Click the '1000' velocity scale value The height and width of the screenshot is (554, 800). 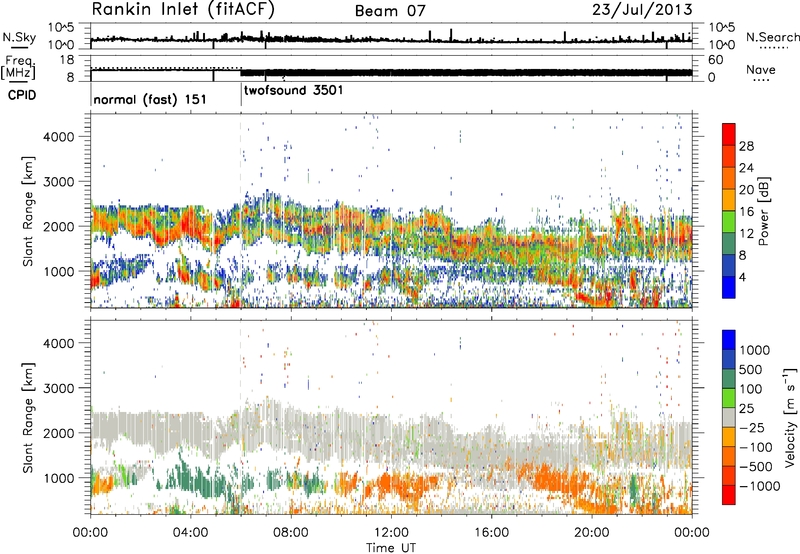click(x=755, y=350)
